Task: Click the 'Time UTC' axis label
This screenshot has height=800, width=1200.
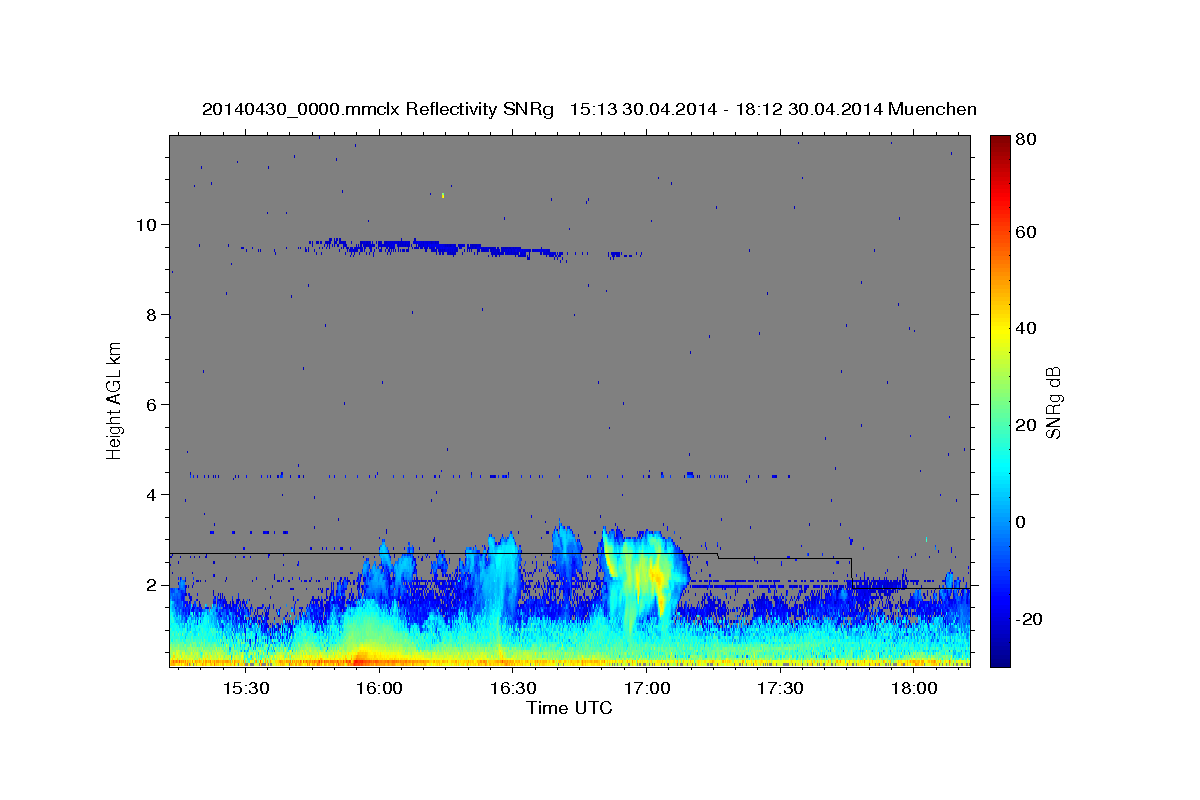Action: click(569, 708)
